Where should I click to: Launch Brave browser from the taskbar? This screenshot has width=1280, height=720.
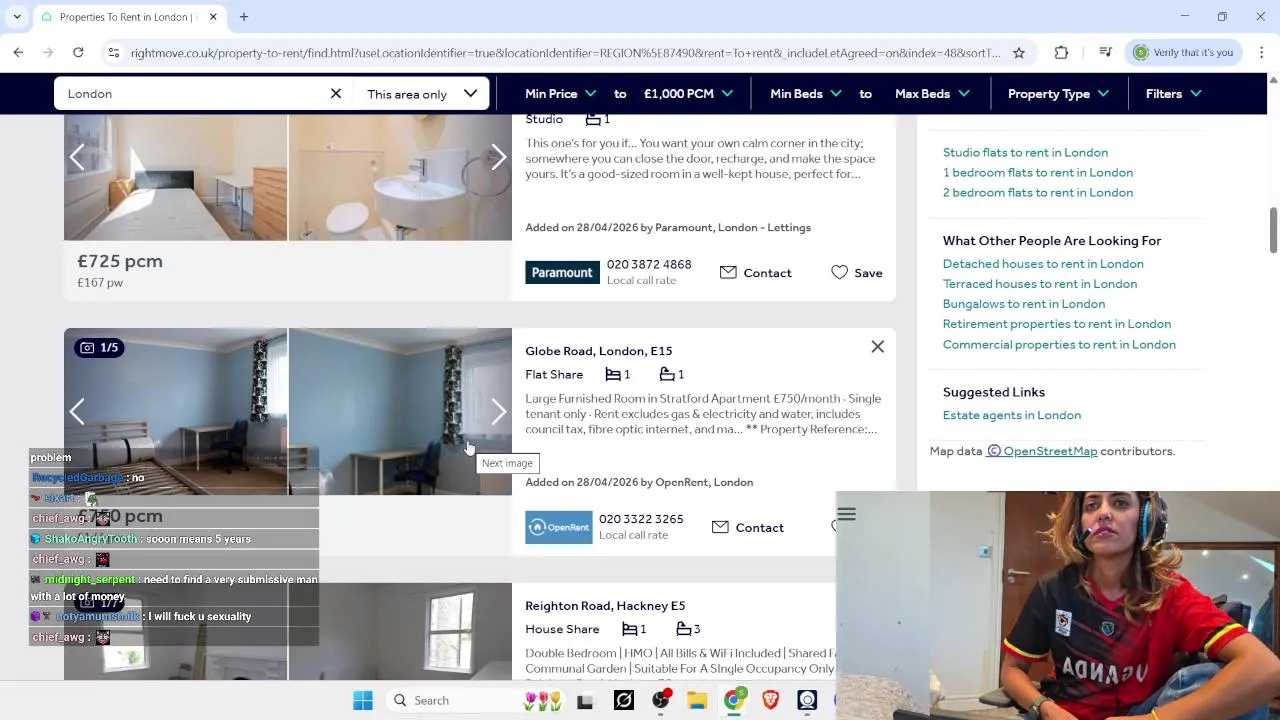pos(770,701)
